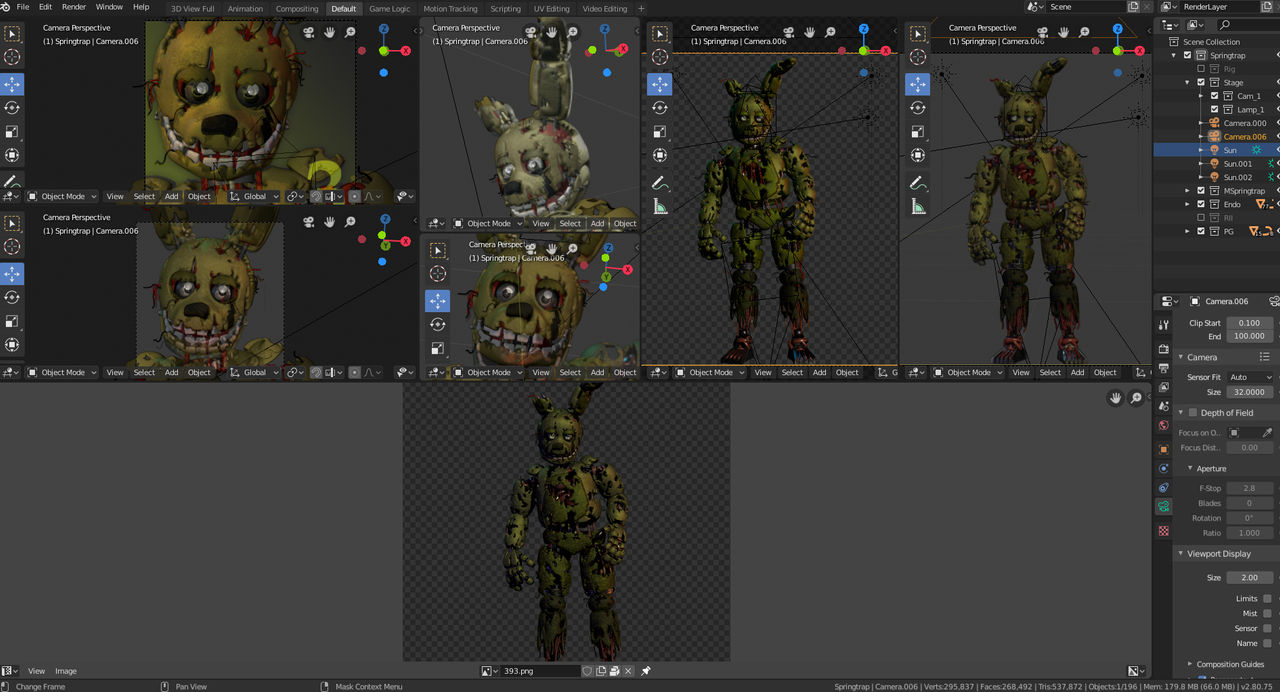Click the image editor zoom magnifier icon
Screen dimensions: 1280x692
pyautogui.click(x=1136, y=398)
